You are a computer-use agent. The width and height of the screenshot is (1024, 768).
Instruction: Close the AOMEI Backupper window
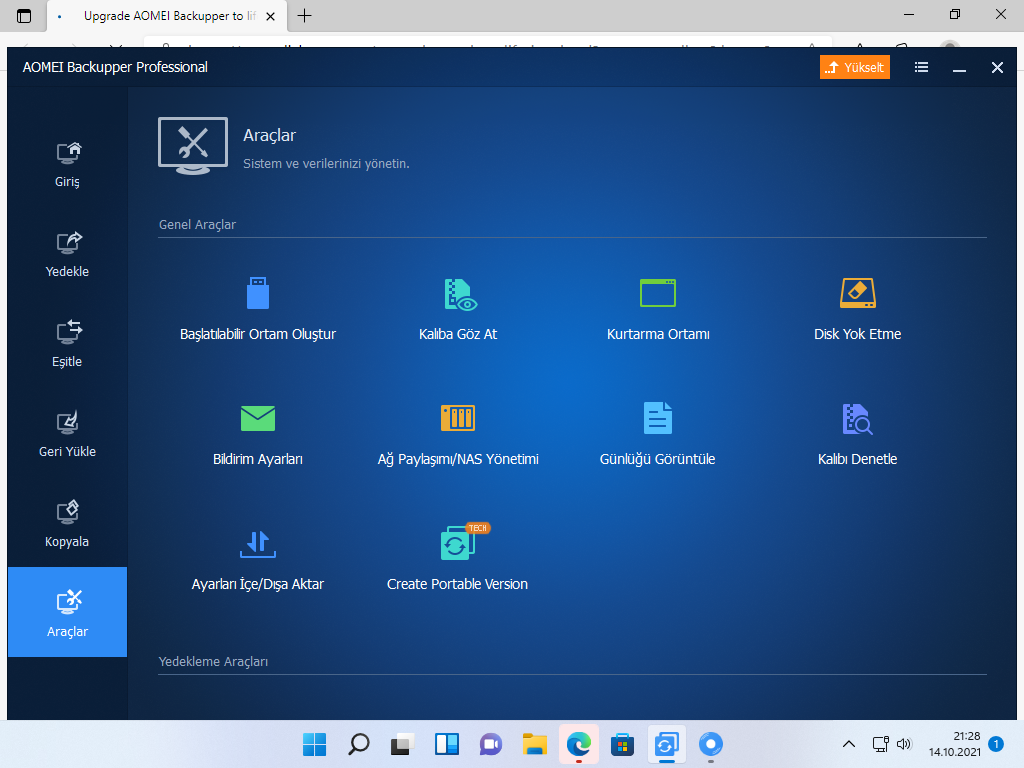point(997,67)
